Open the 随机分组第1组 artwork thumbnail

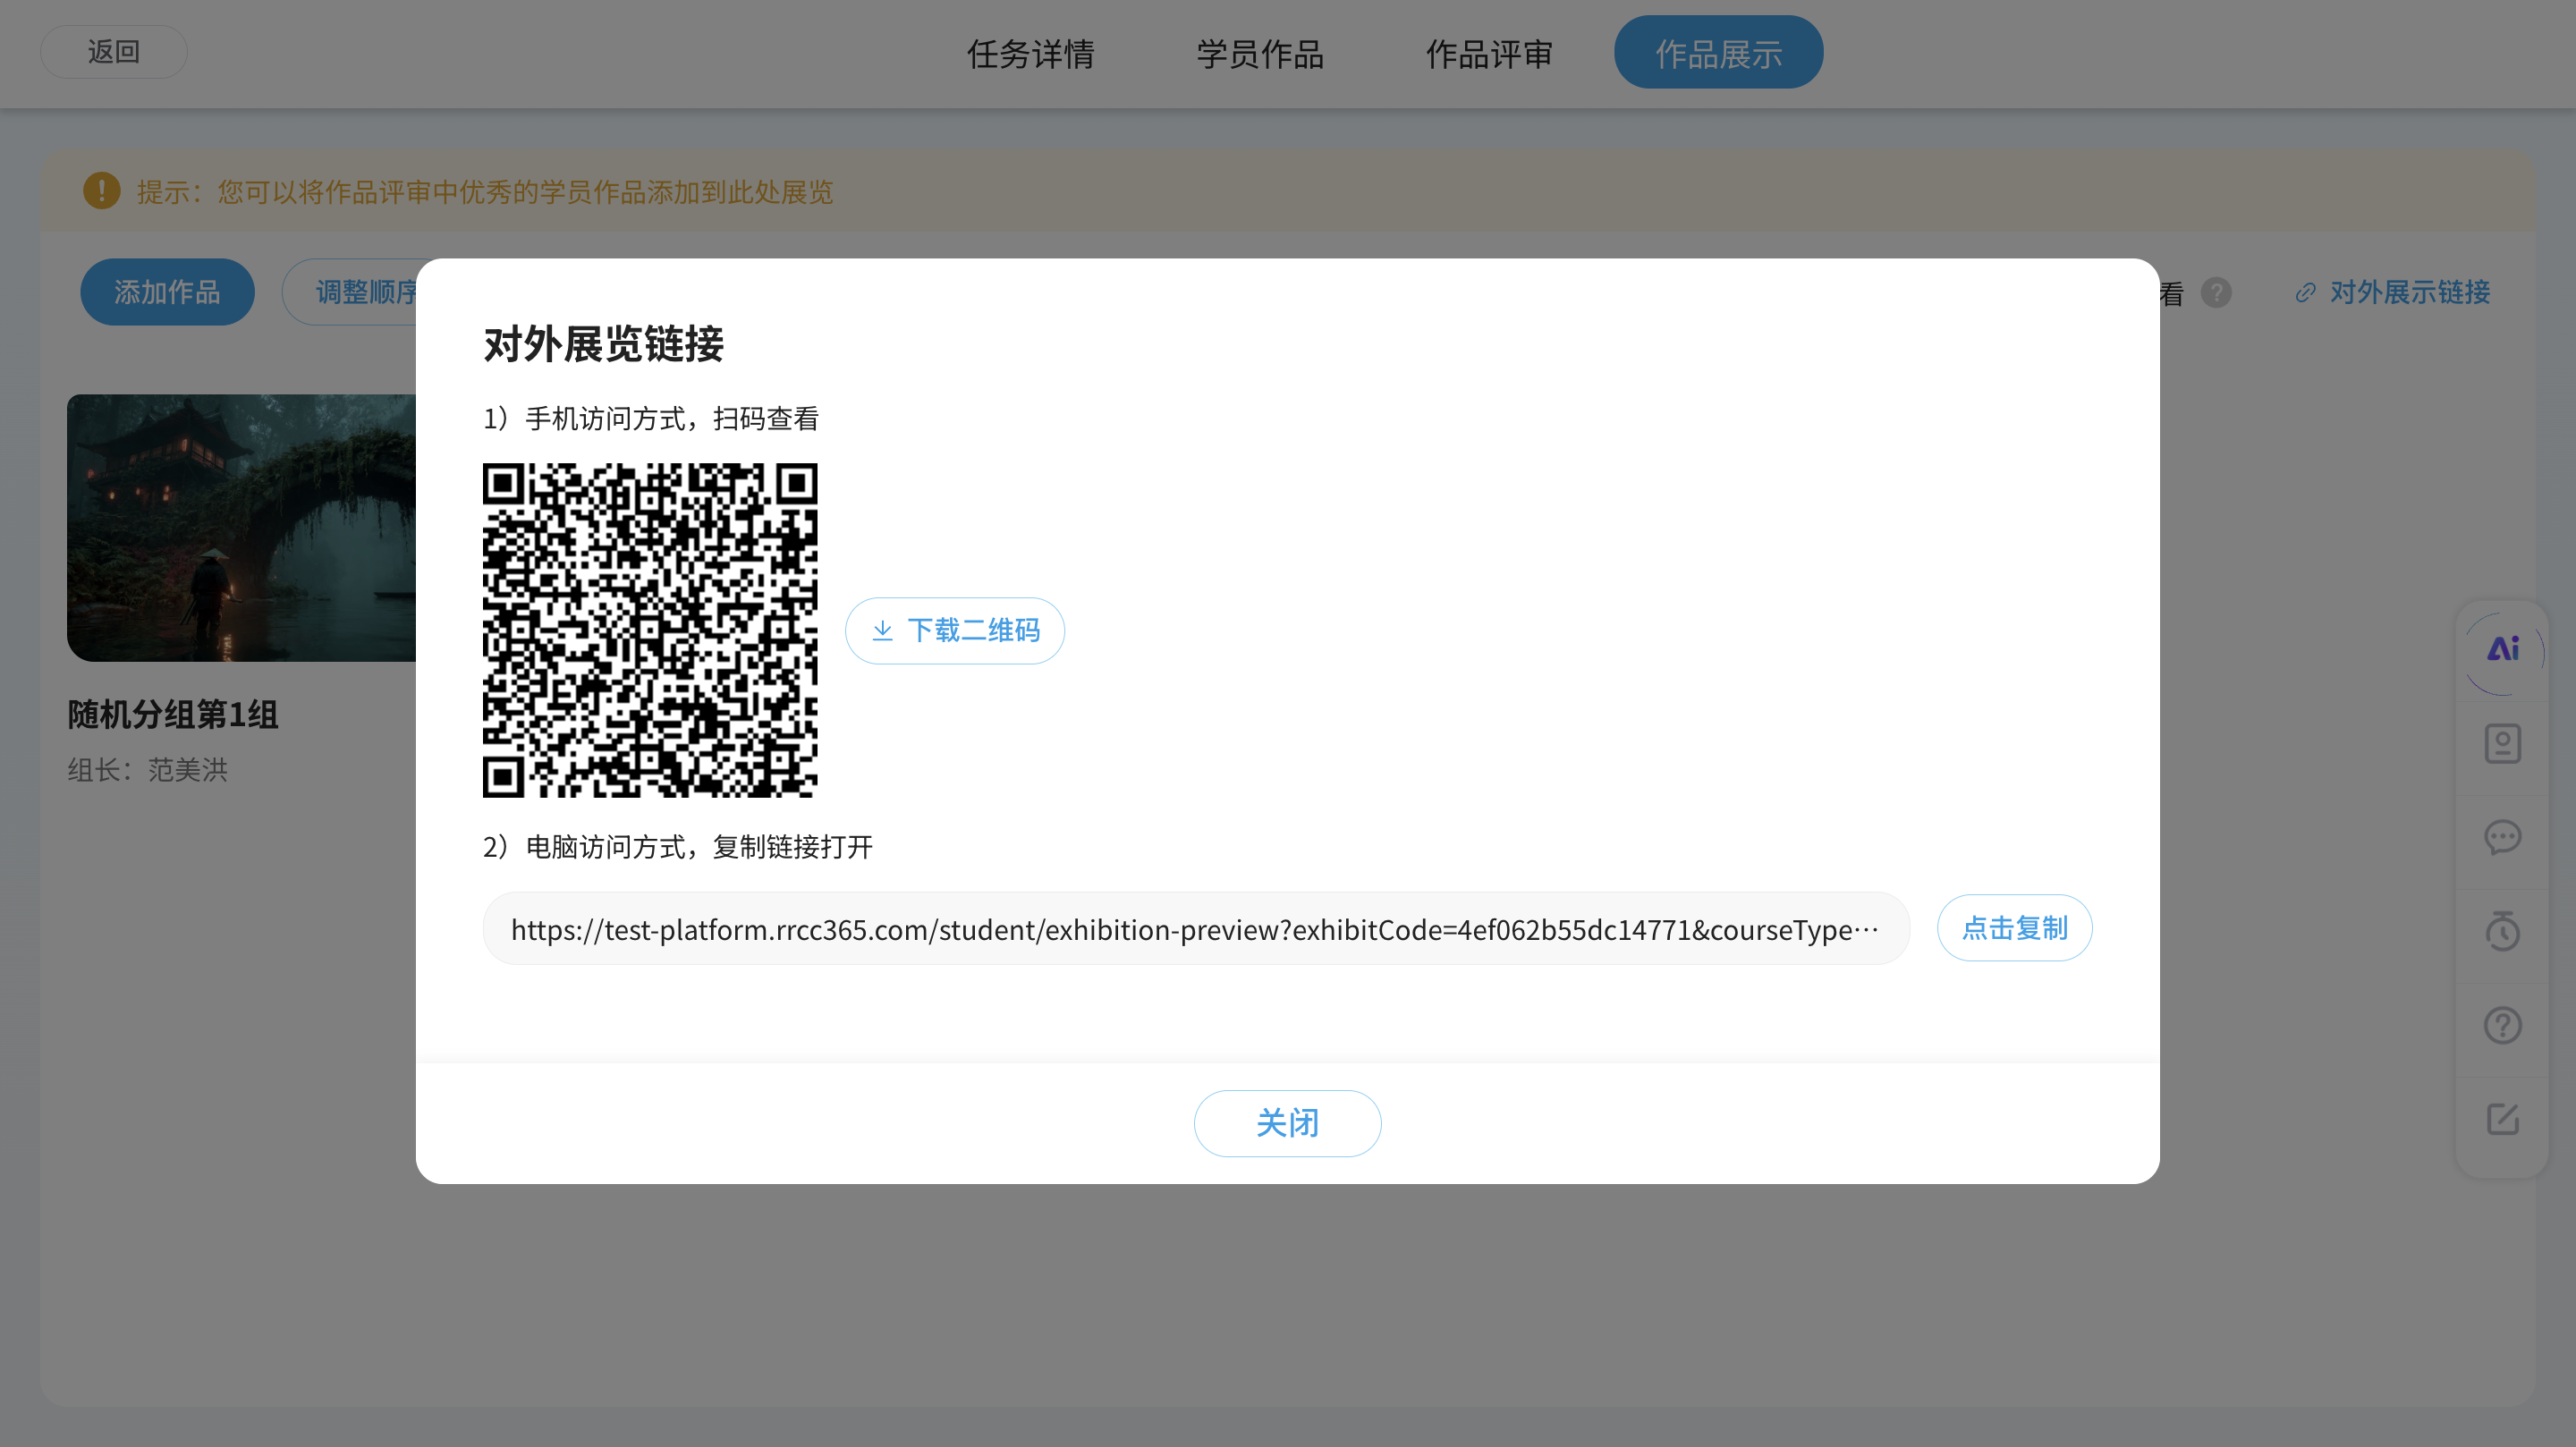[x=242, y=528]
